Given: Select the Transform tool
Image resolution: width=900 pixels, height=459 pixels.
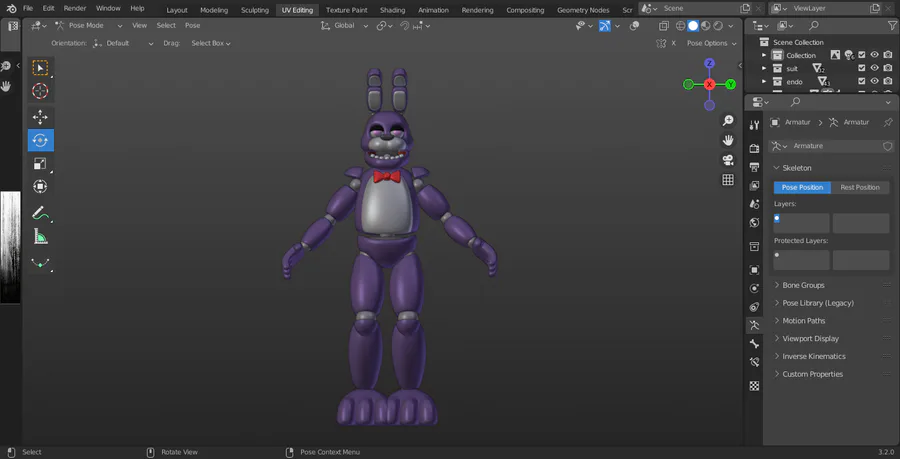Looking at the screenshot, I should tap(40, 186).
